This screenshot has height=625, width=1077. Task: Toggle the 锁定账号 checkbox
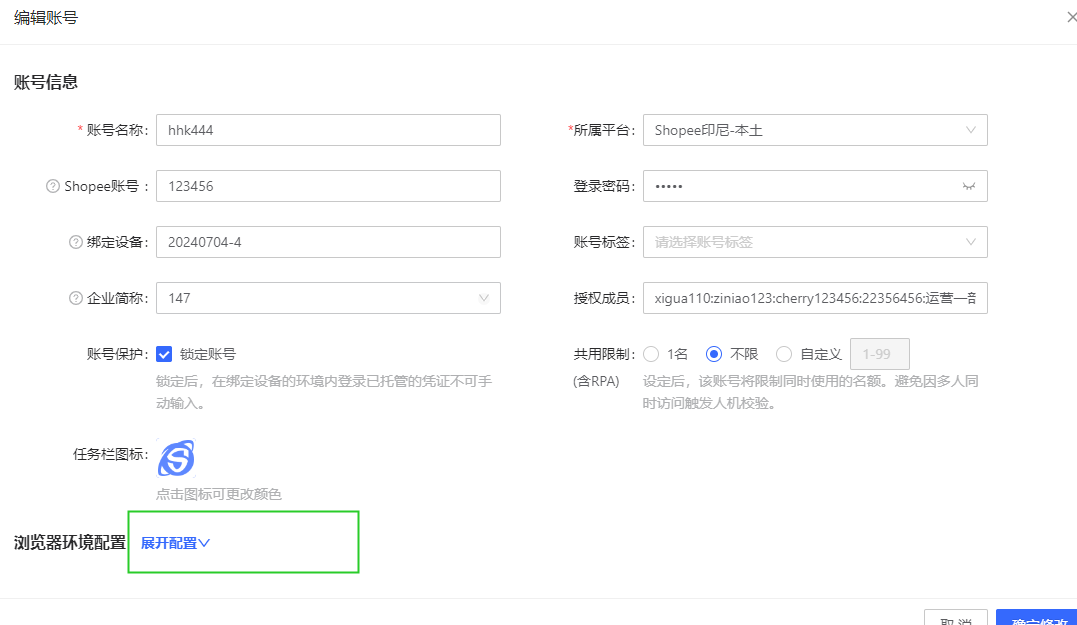pyautogui.click(x=165, y=354)
